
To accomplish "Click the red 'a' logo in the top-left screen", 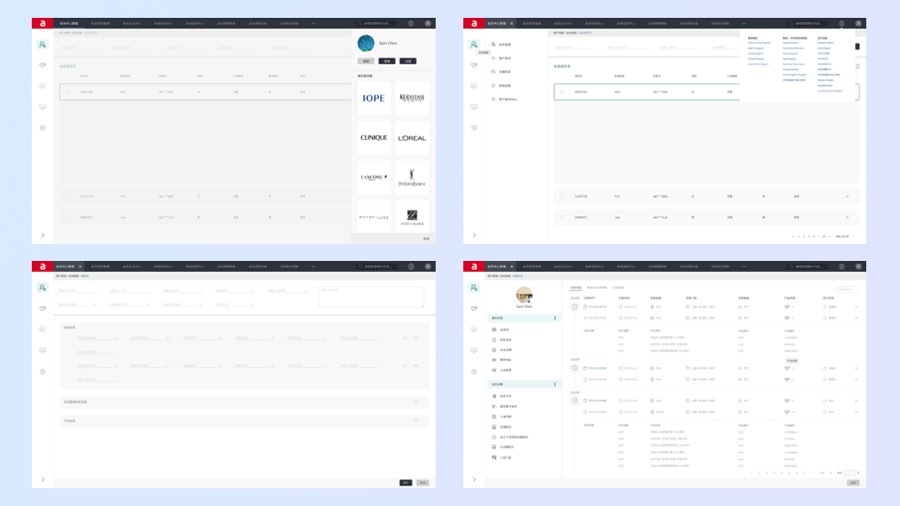I will (42, 24).
